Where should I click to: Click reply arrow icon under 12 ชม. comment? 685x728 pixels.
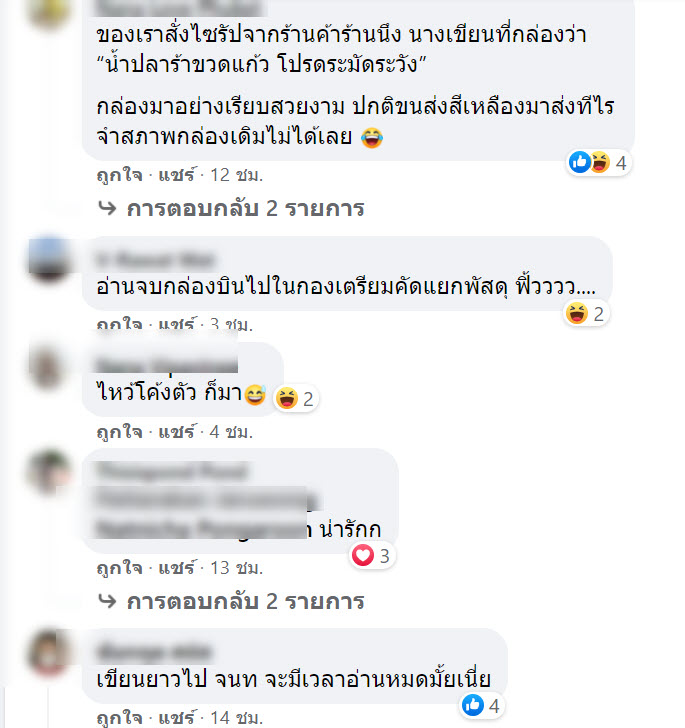click(x=108, y=208)
